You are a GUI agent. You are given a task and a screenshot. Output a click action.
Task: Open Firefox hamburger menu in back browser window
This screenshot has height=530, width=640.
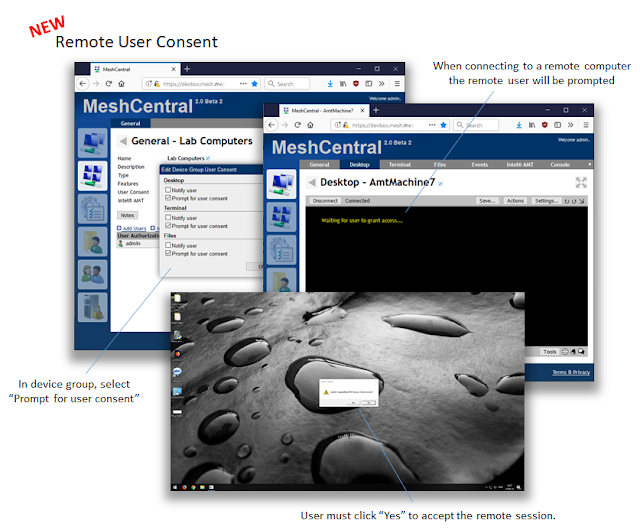[397, 84]
